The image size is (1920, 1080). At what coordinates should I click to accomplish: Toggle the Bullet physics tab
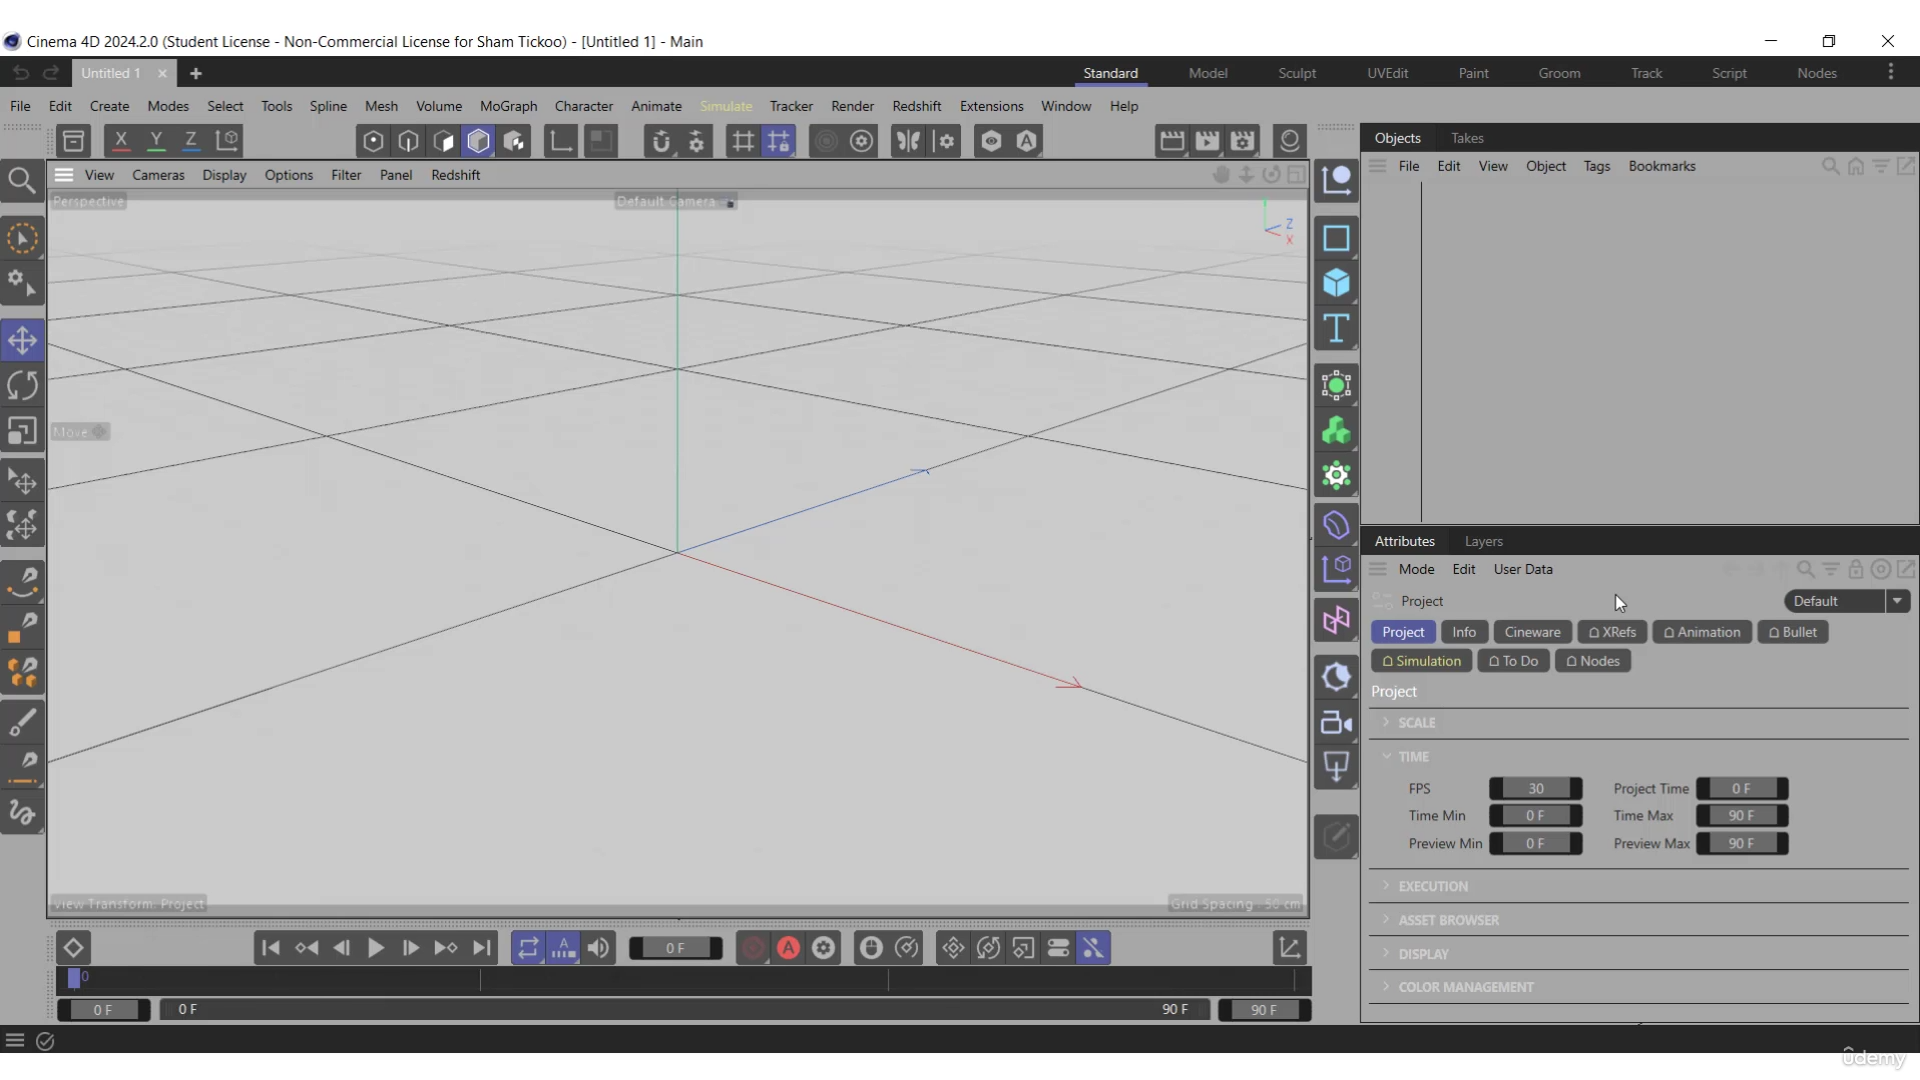click(x=1793, y=632)
